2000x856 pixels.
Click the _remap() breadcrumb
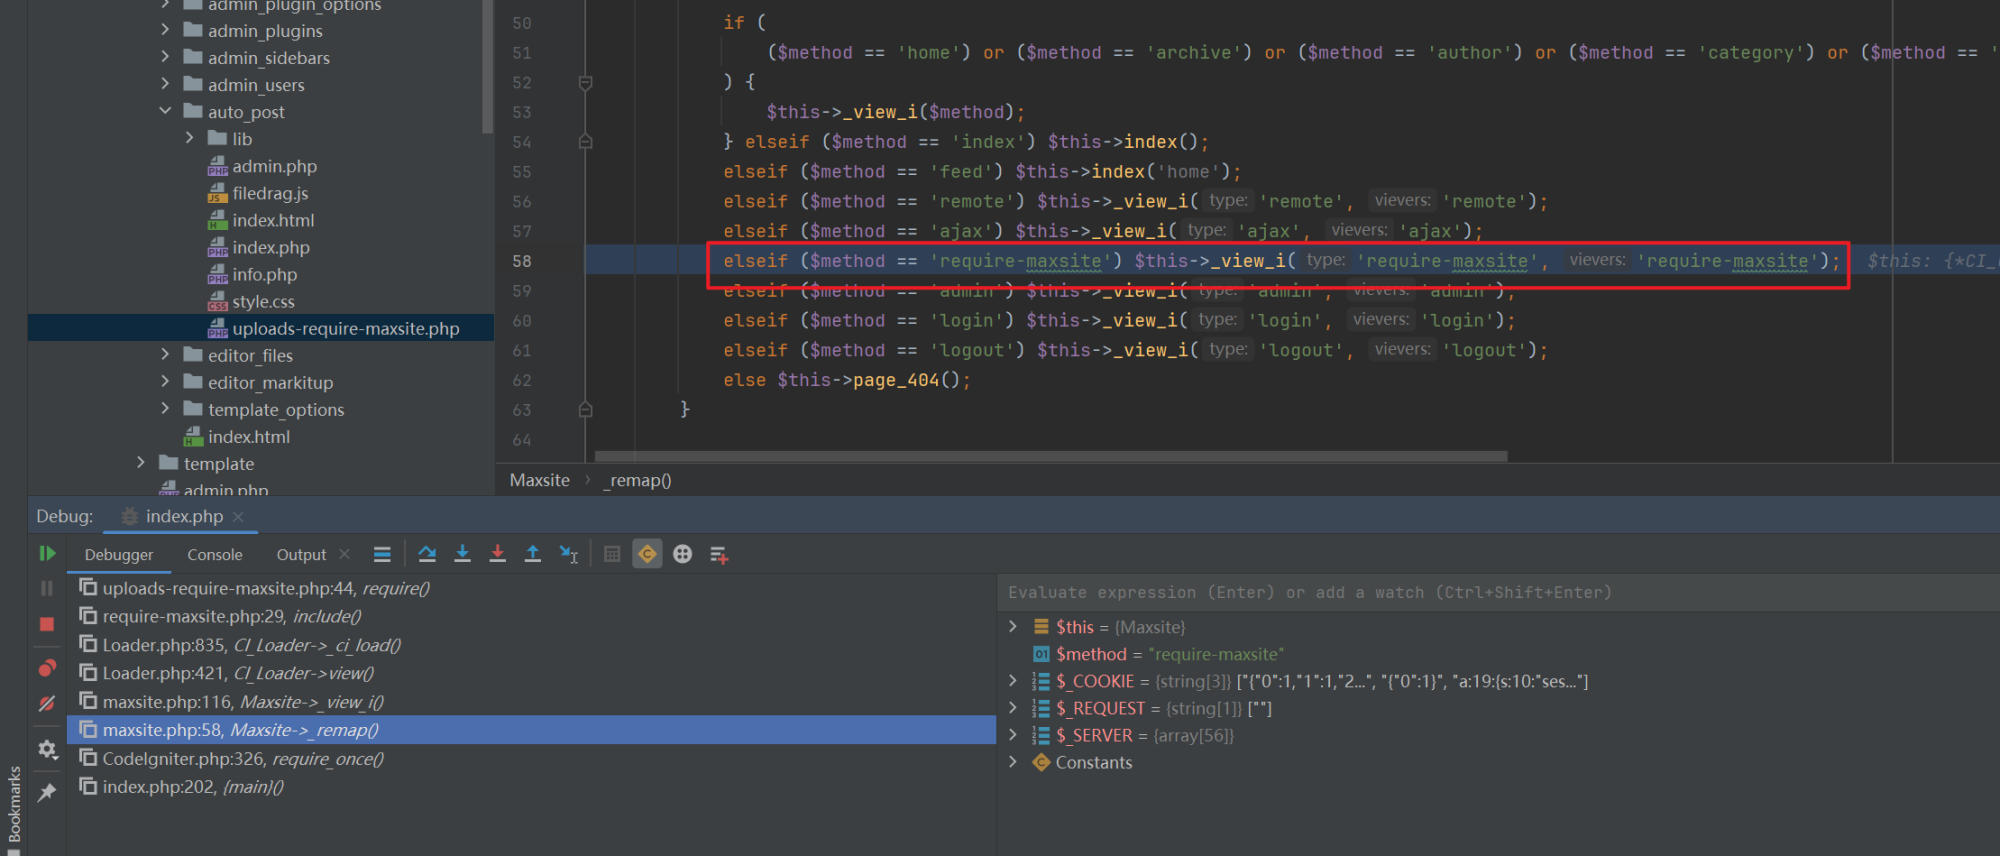pyautogui.click(x=637, y=480)
